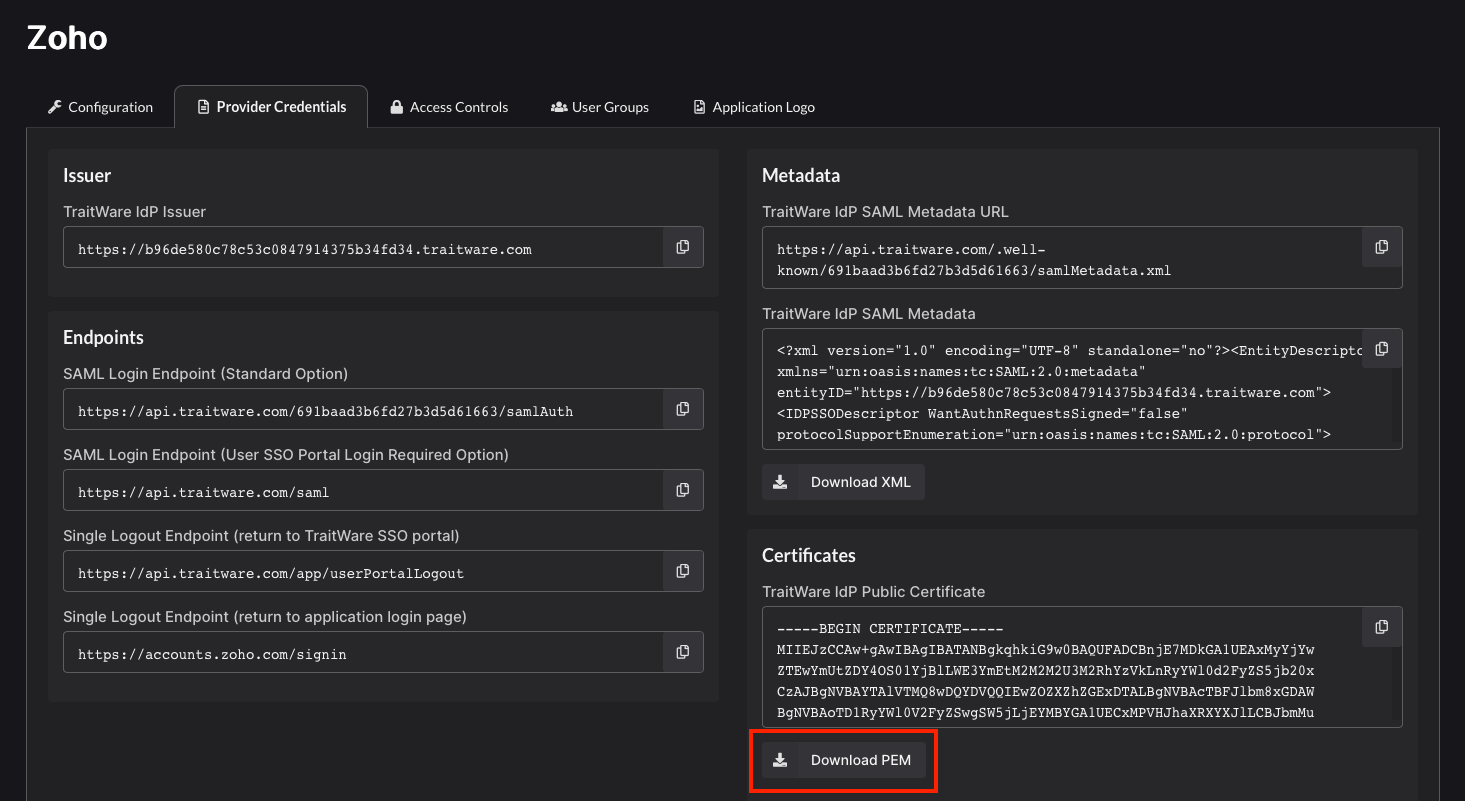This screenshot has width=1465, height=801.
Task: Click the Certificates section heading
Action: pyautogui.click(x=809, y=555)
